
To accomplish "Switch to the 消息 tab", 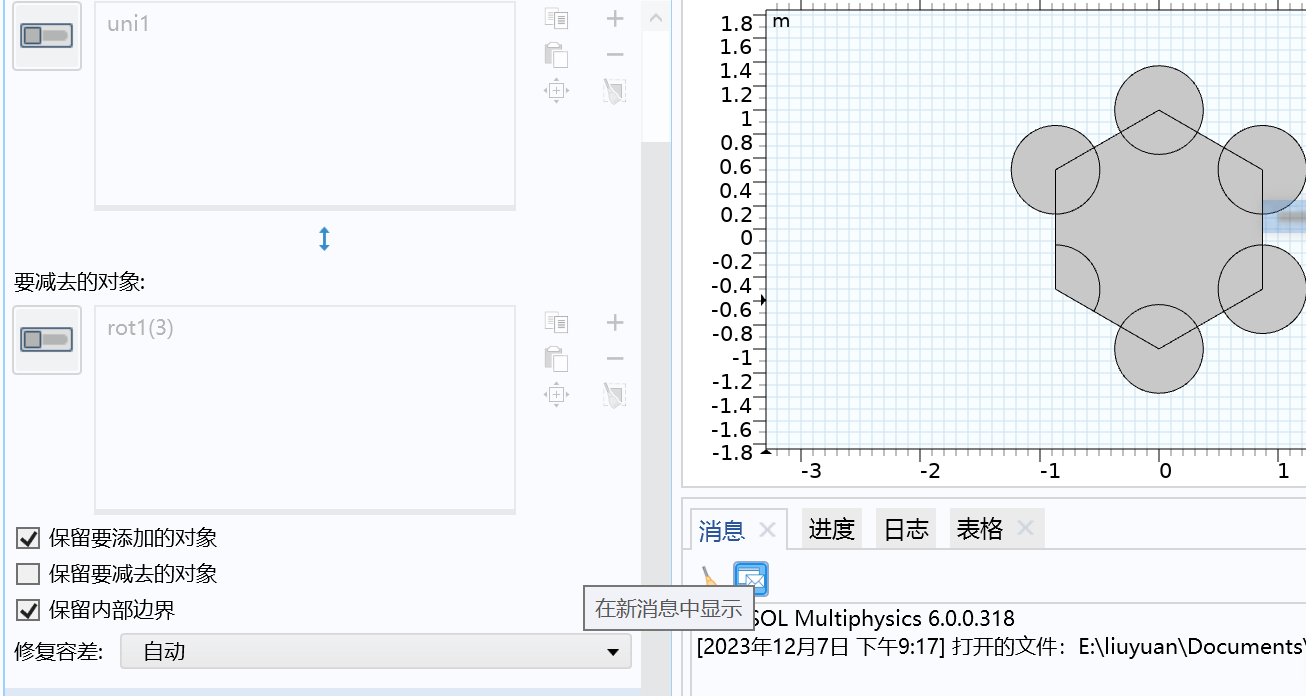I will coord(722,530).
